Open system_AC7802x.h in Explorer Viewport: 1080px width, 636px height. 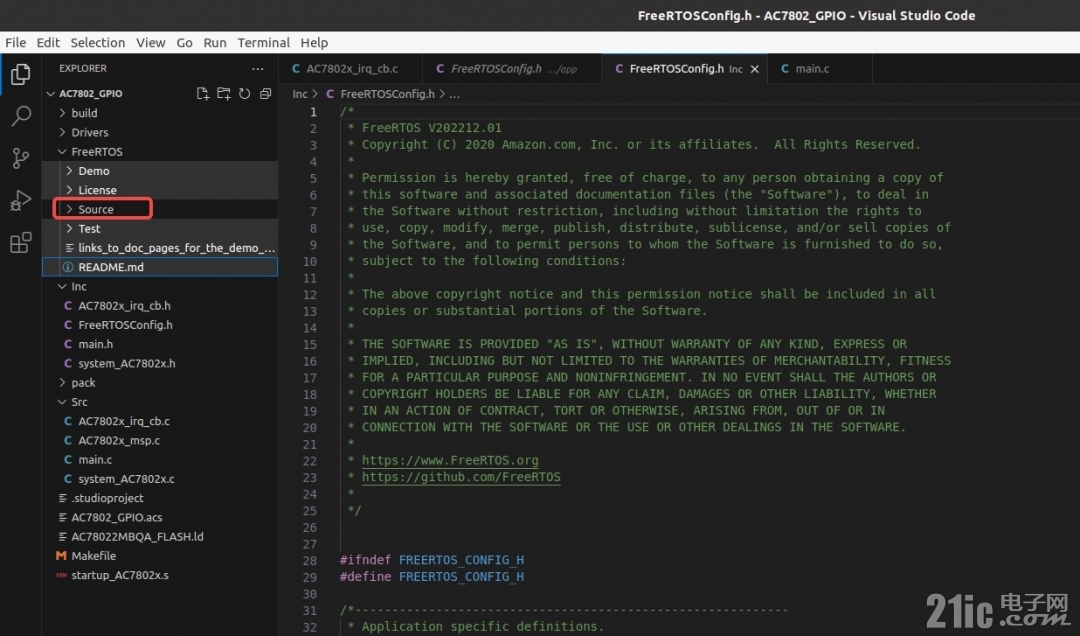coord(160,363)
